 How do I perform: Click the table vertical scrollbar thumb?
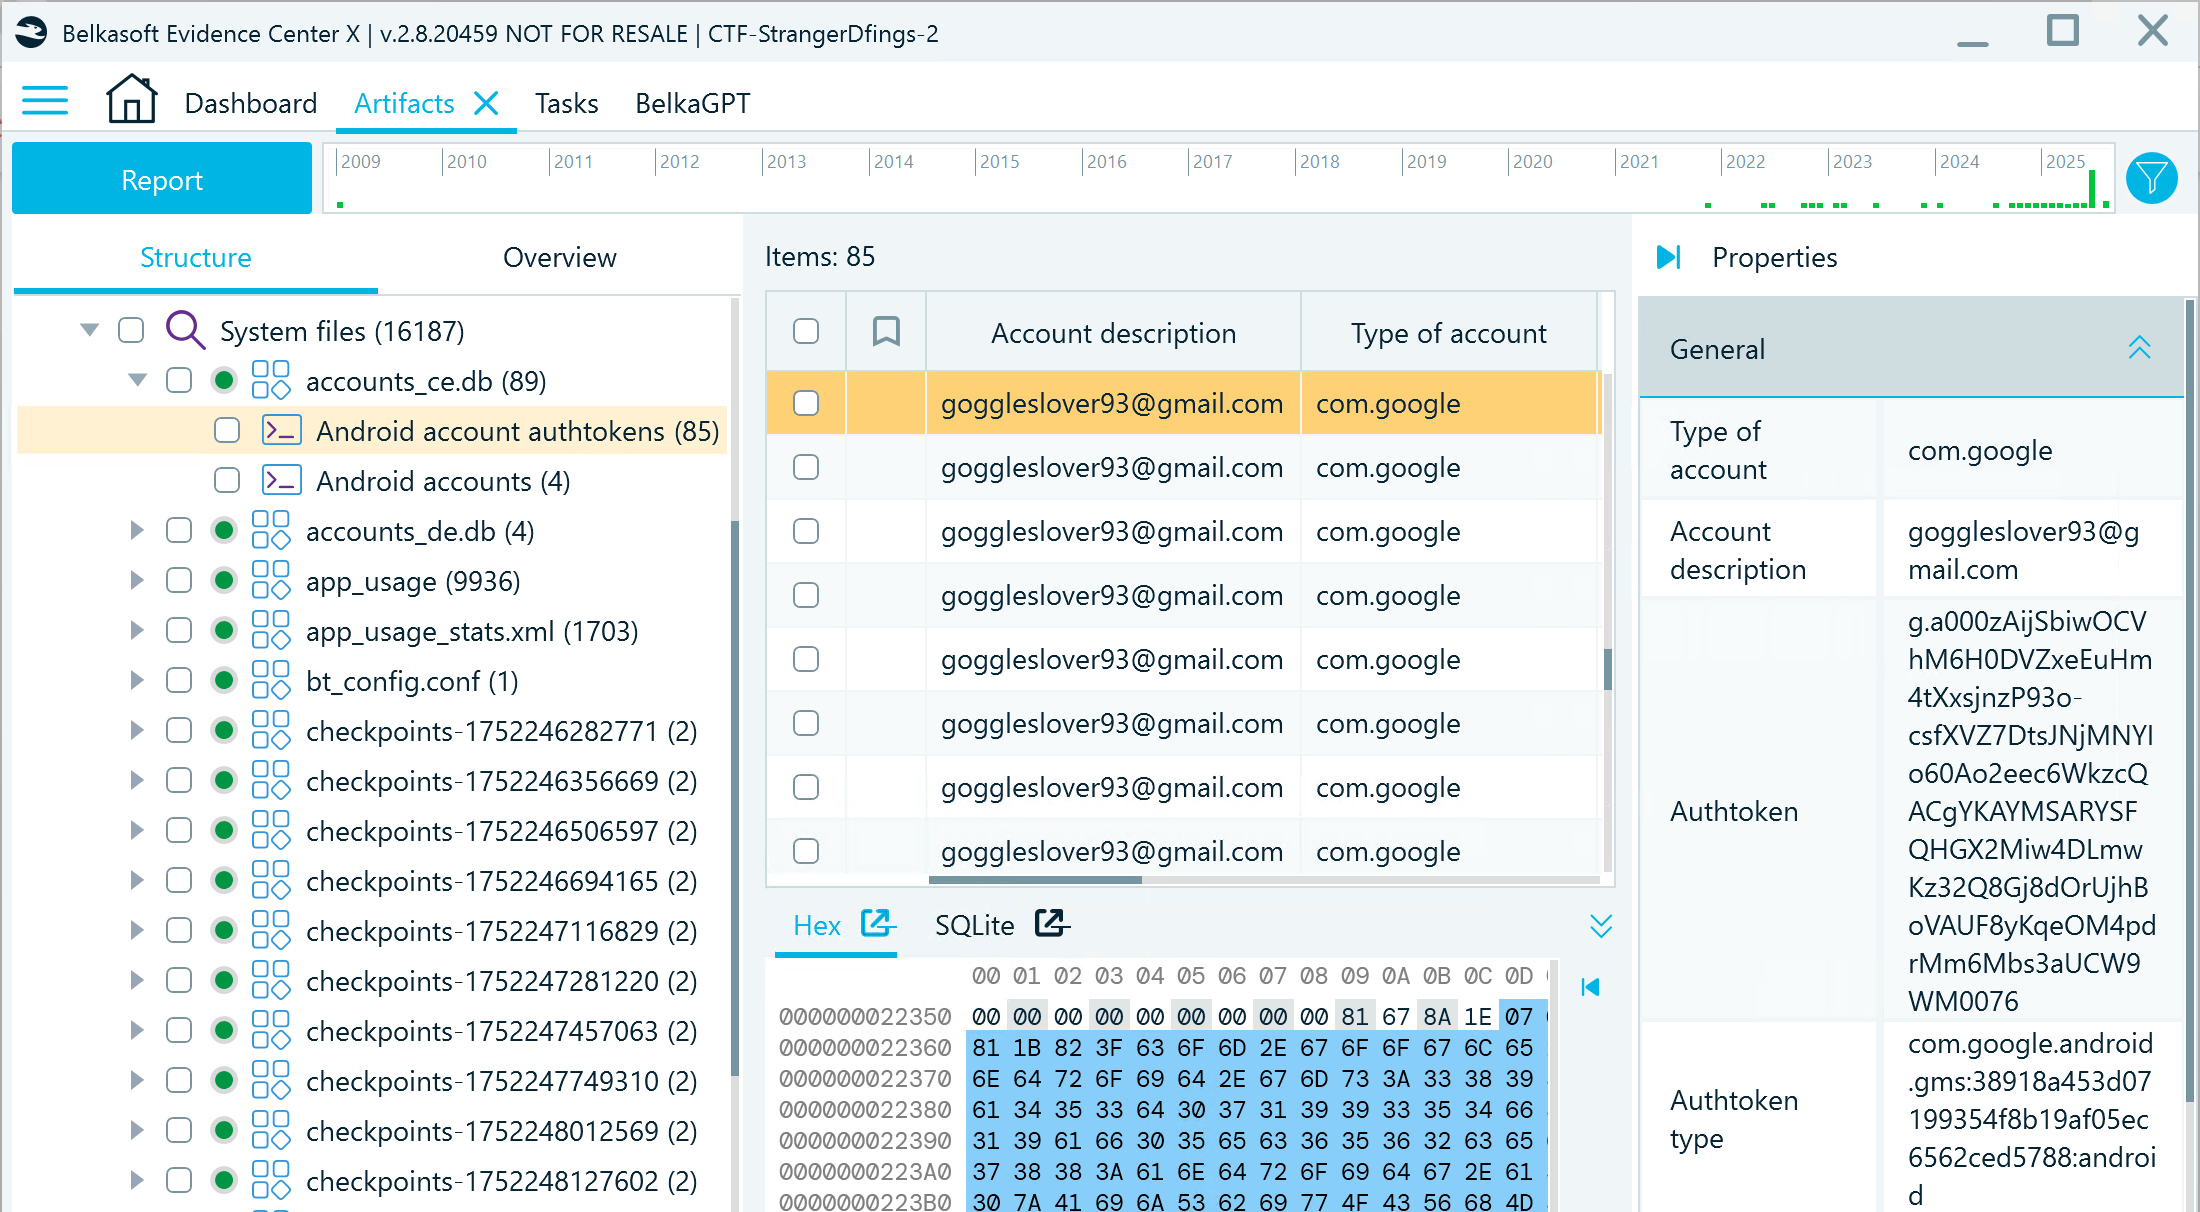pyautogui.click(x=1607, y=669)
